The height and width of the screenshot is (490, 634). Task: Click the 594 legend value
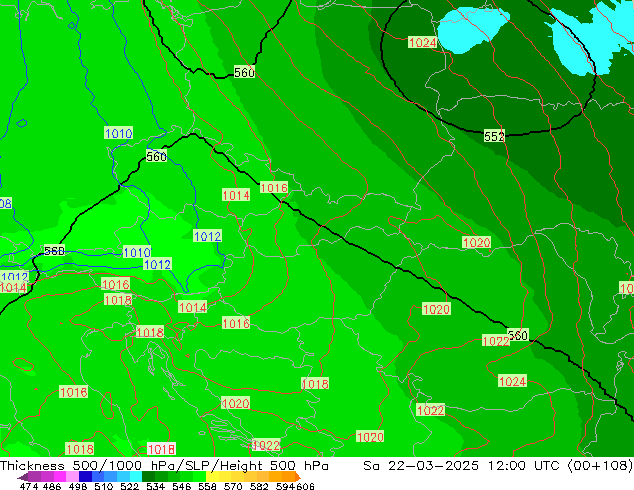(x=285, y=486)
